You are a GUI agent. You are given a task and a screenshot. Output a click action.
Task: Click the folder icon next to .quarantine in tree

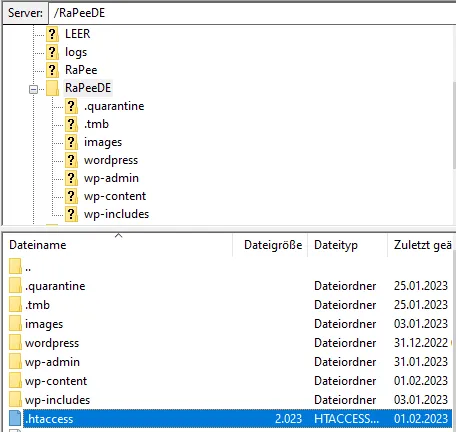pyautogui.click(x=71, y=106)
